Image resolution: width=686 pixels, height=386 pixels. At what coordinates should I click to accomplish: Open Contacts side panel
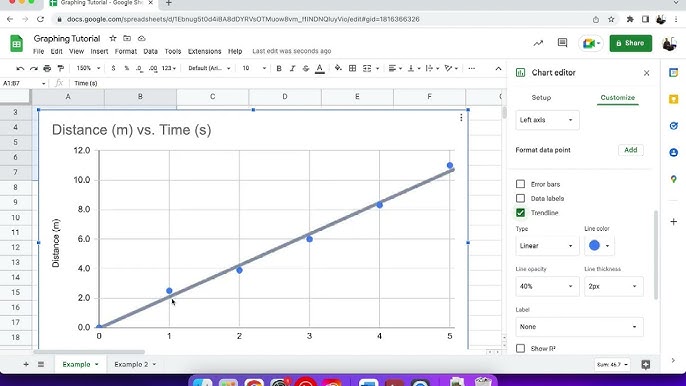673,152
